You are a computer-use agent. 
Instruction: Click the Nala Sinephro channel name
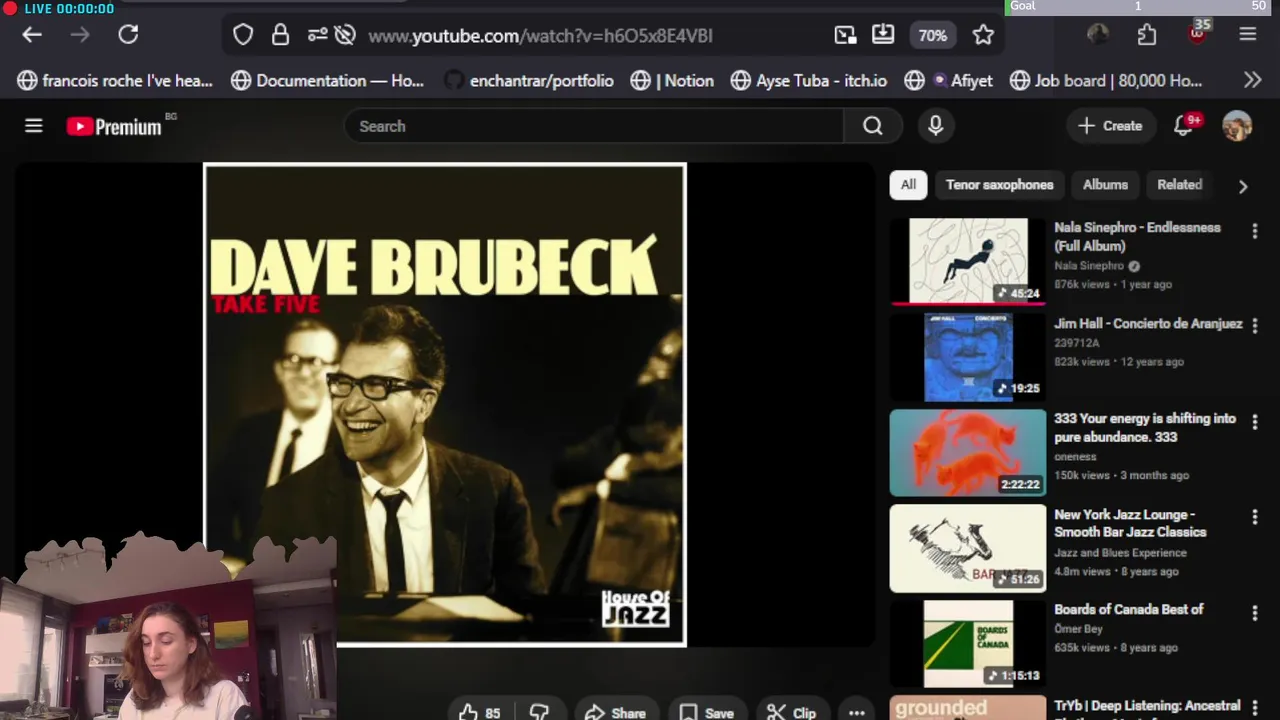(x=1089, y=266)
